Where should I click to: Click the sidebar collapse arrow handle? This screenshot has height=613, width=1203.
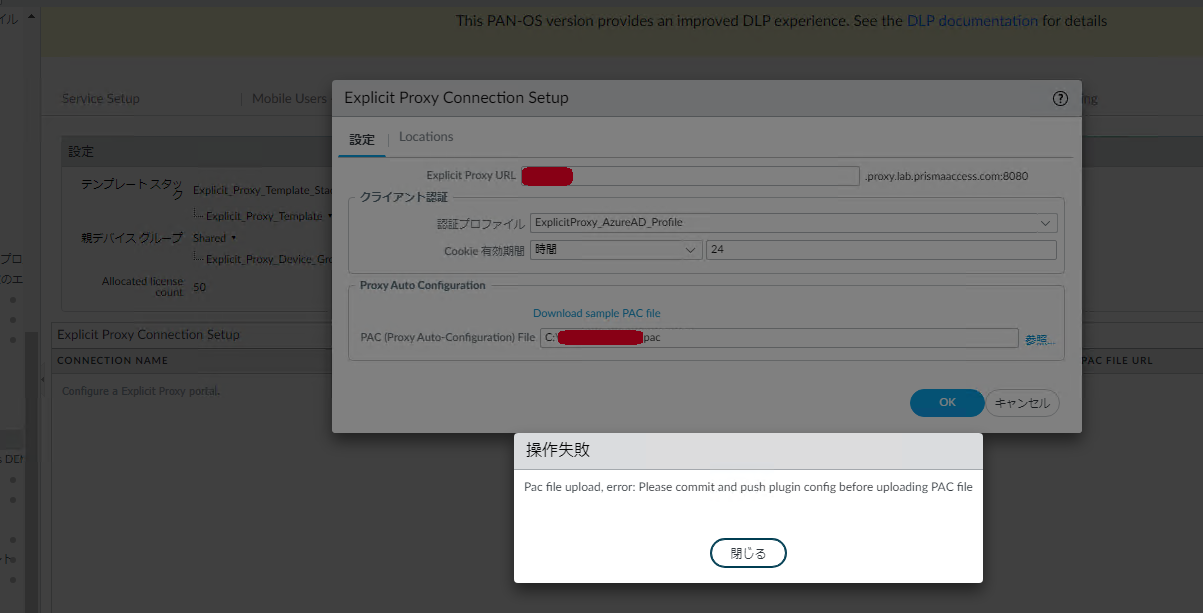click(x=43, y=380)
